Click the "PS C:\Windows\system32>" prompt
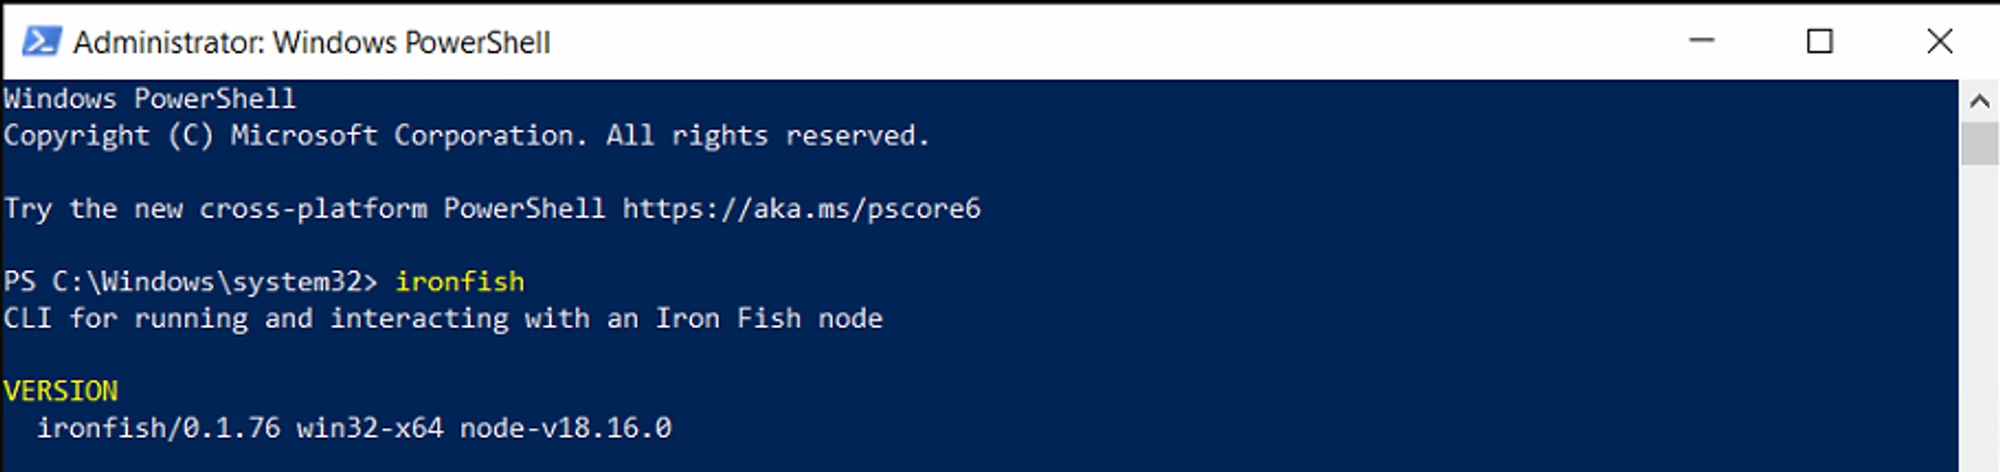 [190, 282]
